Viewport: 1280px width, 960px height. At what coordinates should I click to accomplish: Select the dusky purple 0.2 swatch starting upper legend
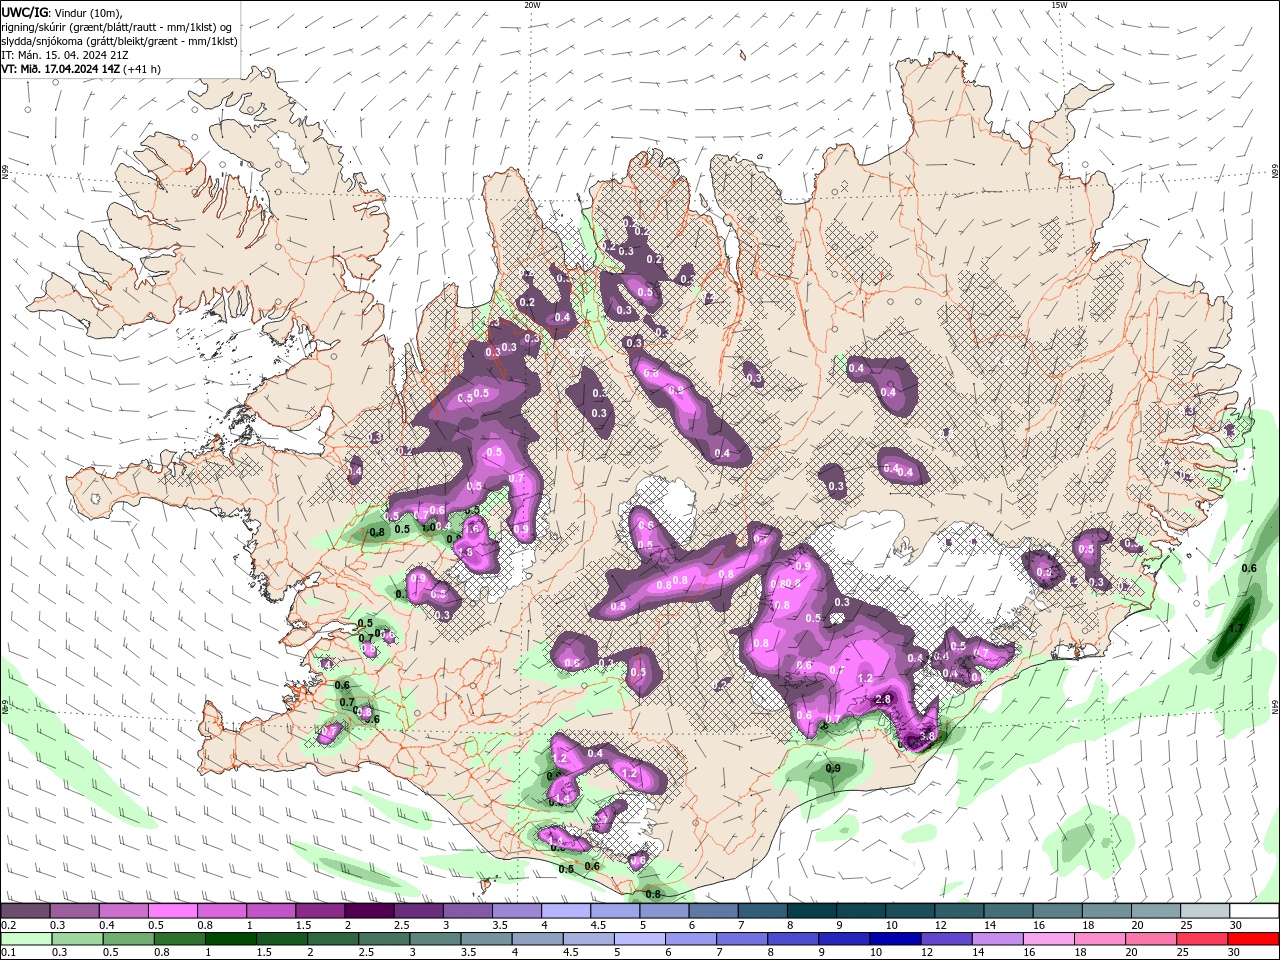click(x=25, y=911)
